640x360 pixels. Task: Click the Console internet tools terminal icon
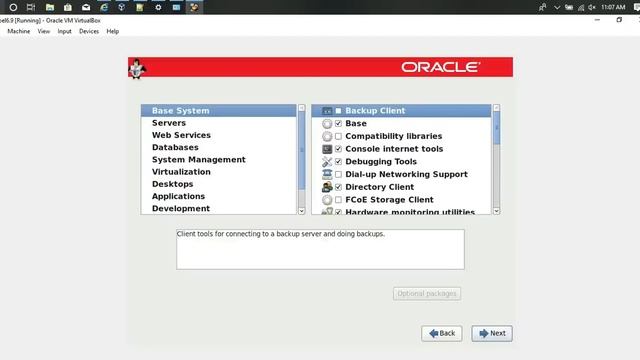pos(327,149)
